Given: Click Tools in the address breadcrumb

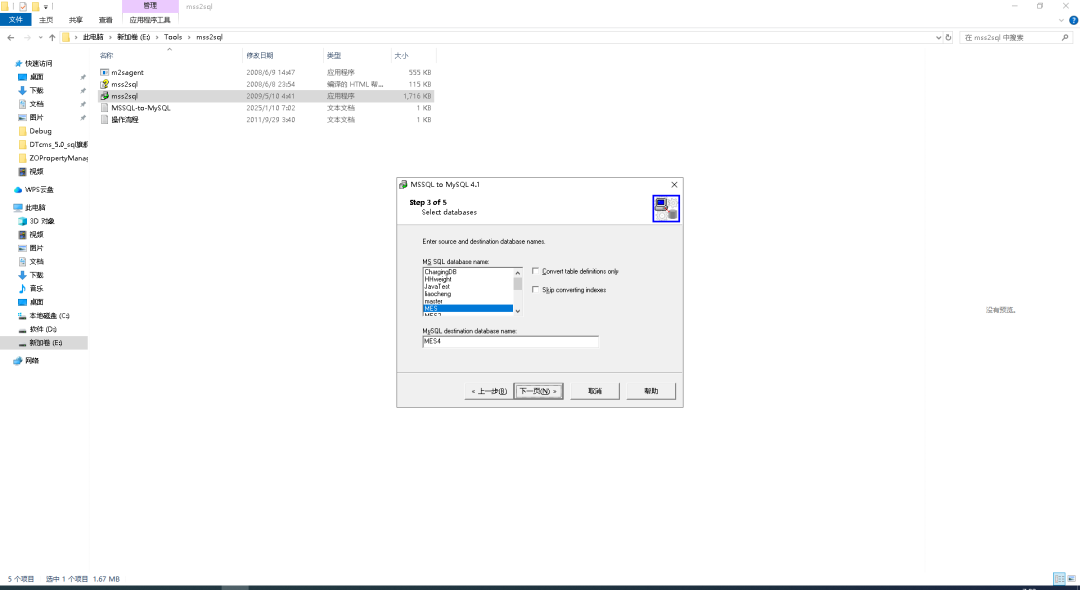Looking at the screenshot, I should tap(173, 37).
